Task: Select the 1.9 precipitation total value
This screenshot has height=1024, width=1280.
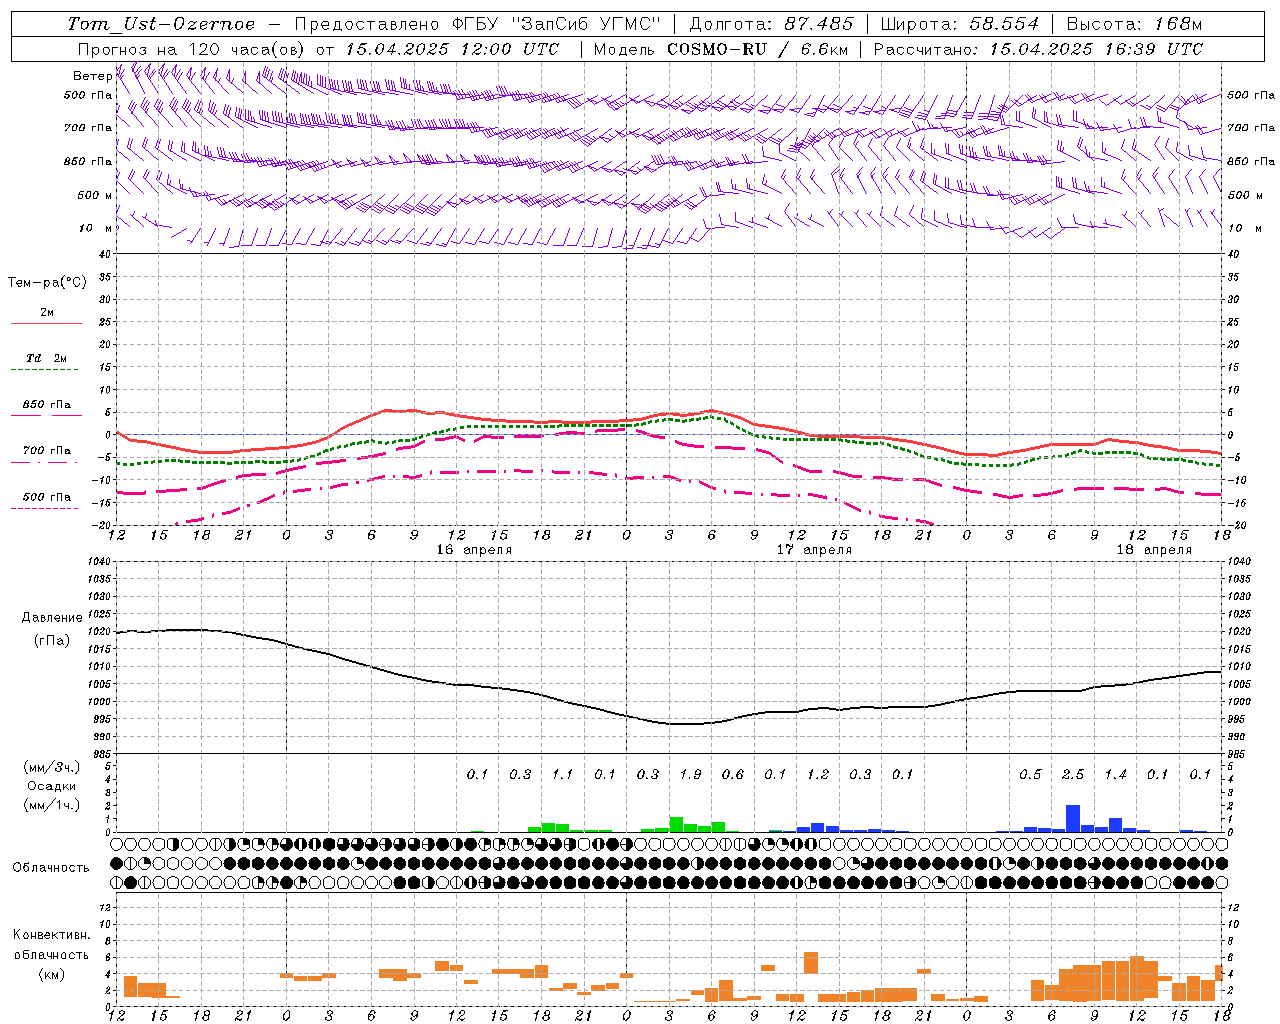Action: [690, 775]
